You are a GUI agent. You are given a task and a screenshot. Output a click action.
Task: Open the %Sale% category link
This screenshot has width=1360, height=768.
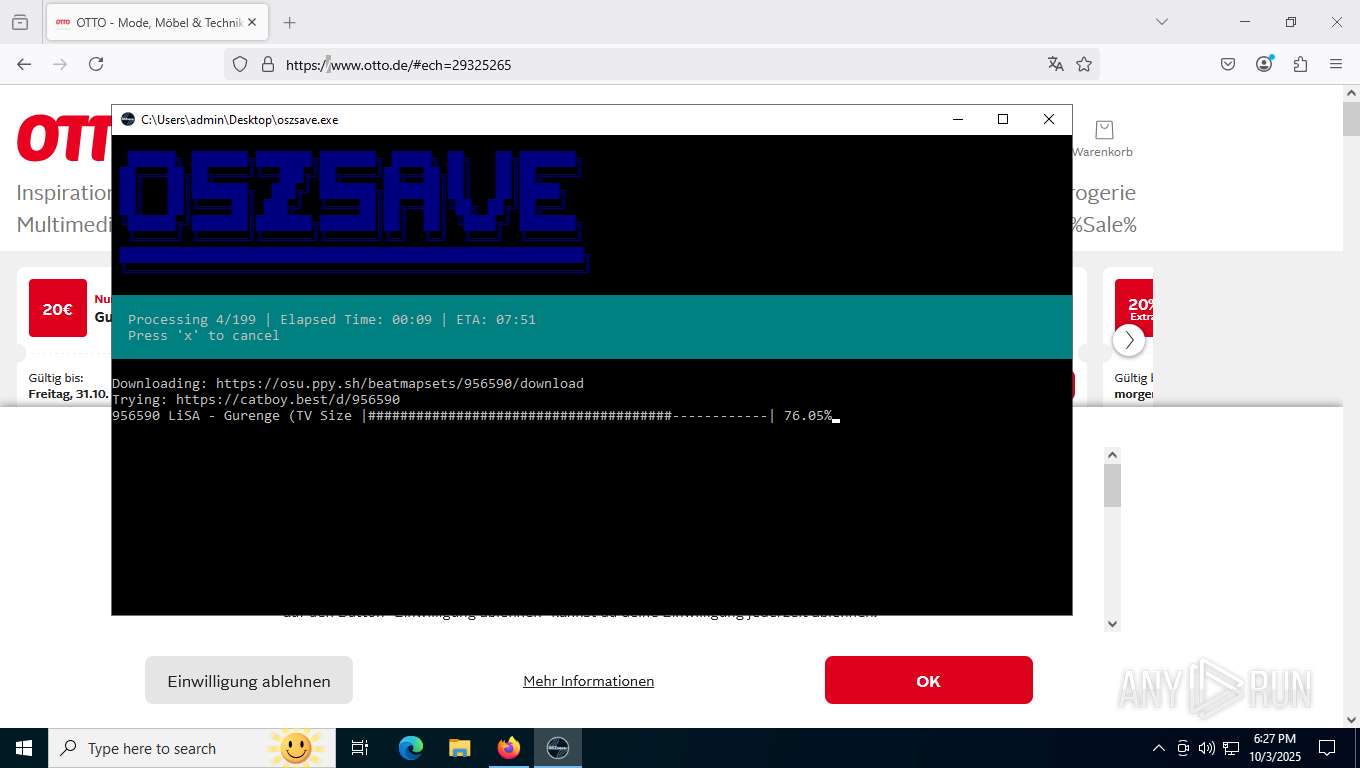pyautogui.click(x=1104, y=224)
